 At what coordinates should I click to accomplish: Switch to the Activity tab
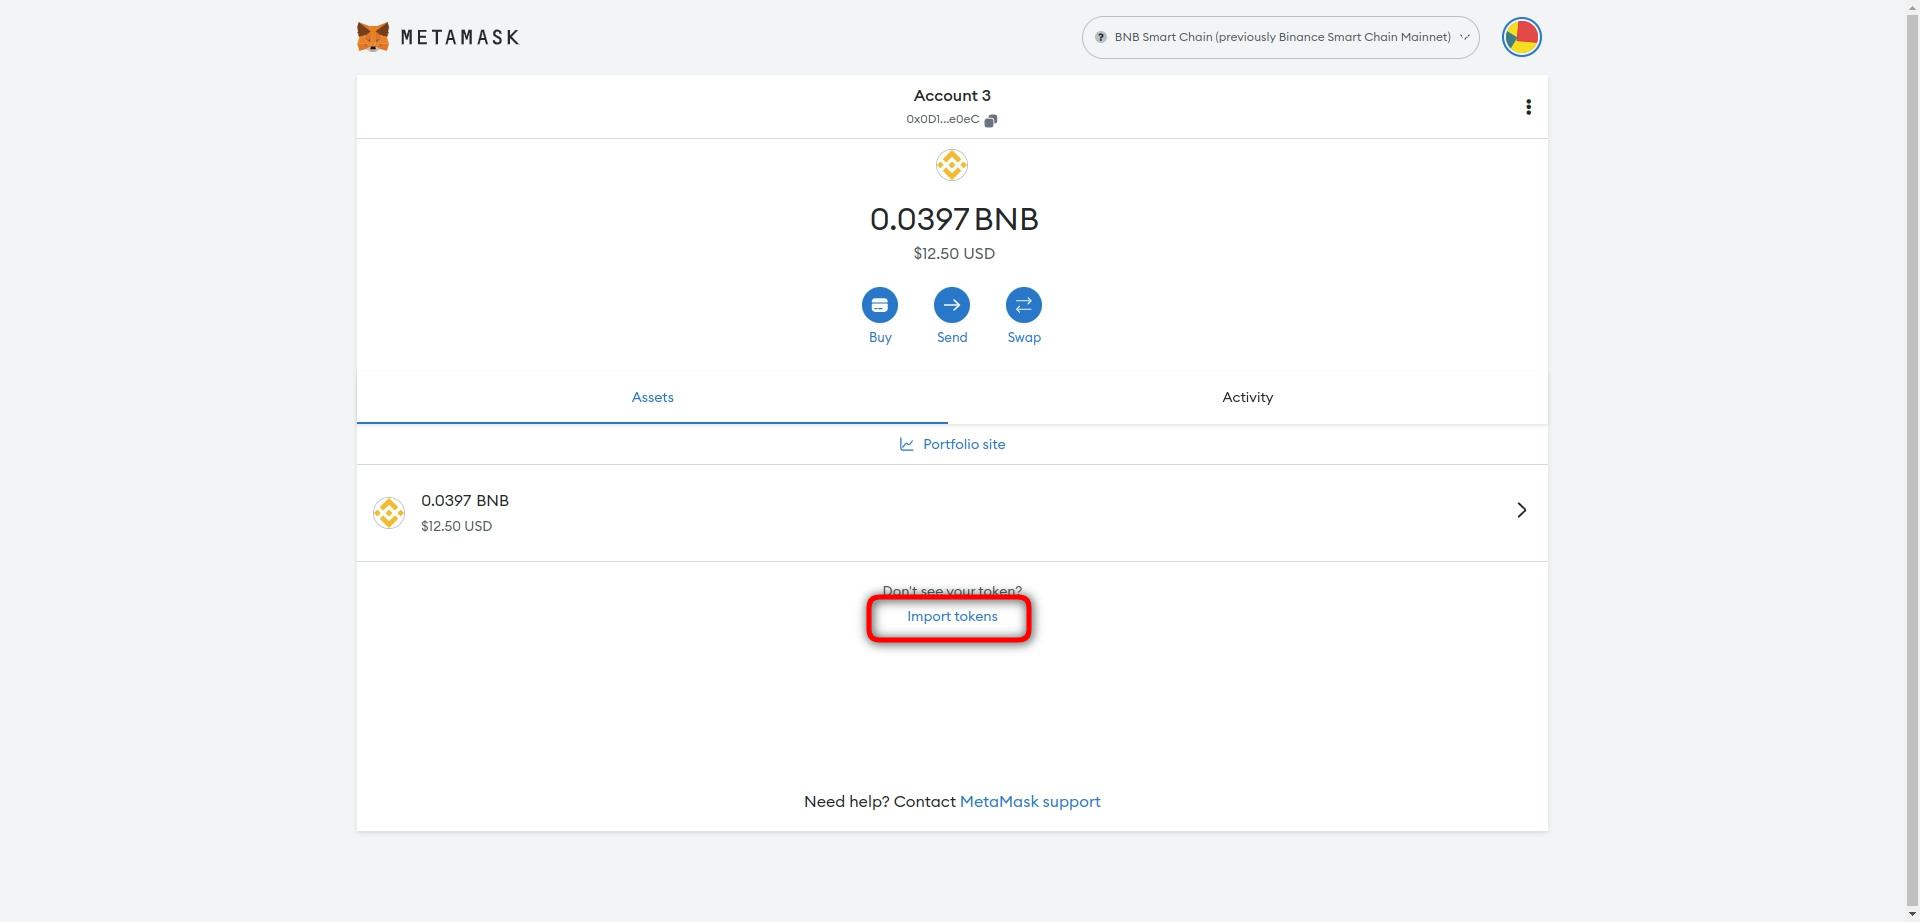tap(1247, 397)
